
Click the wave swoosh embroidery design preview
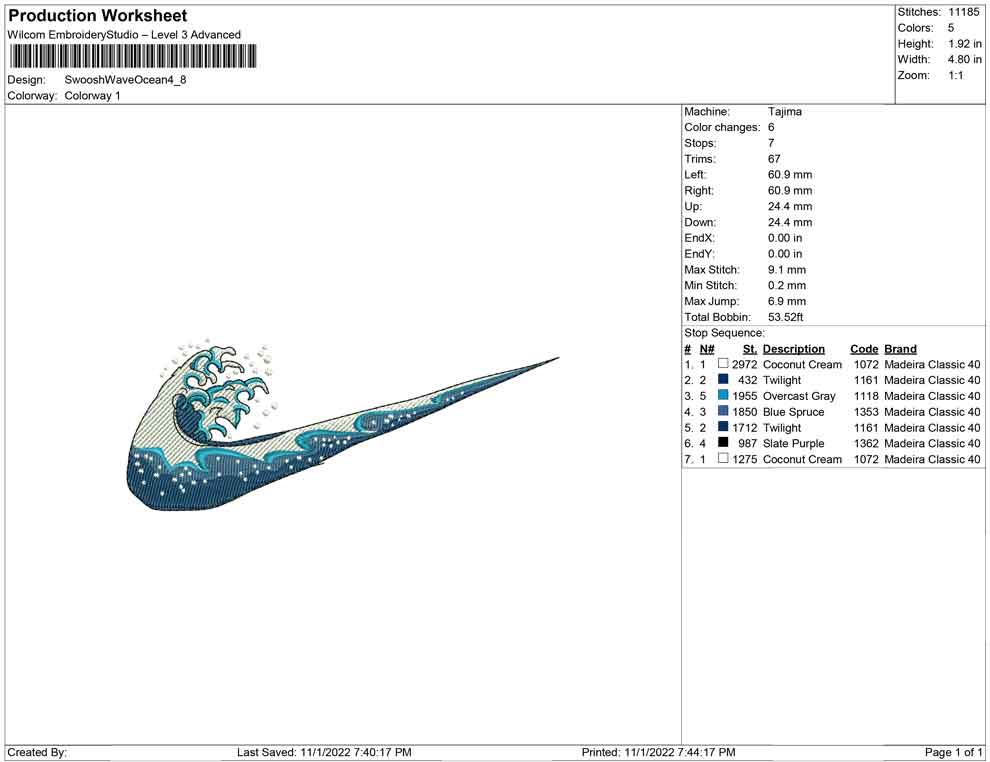coord(342,427)
